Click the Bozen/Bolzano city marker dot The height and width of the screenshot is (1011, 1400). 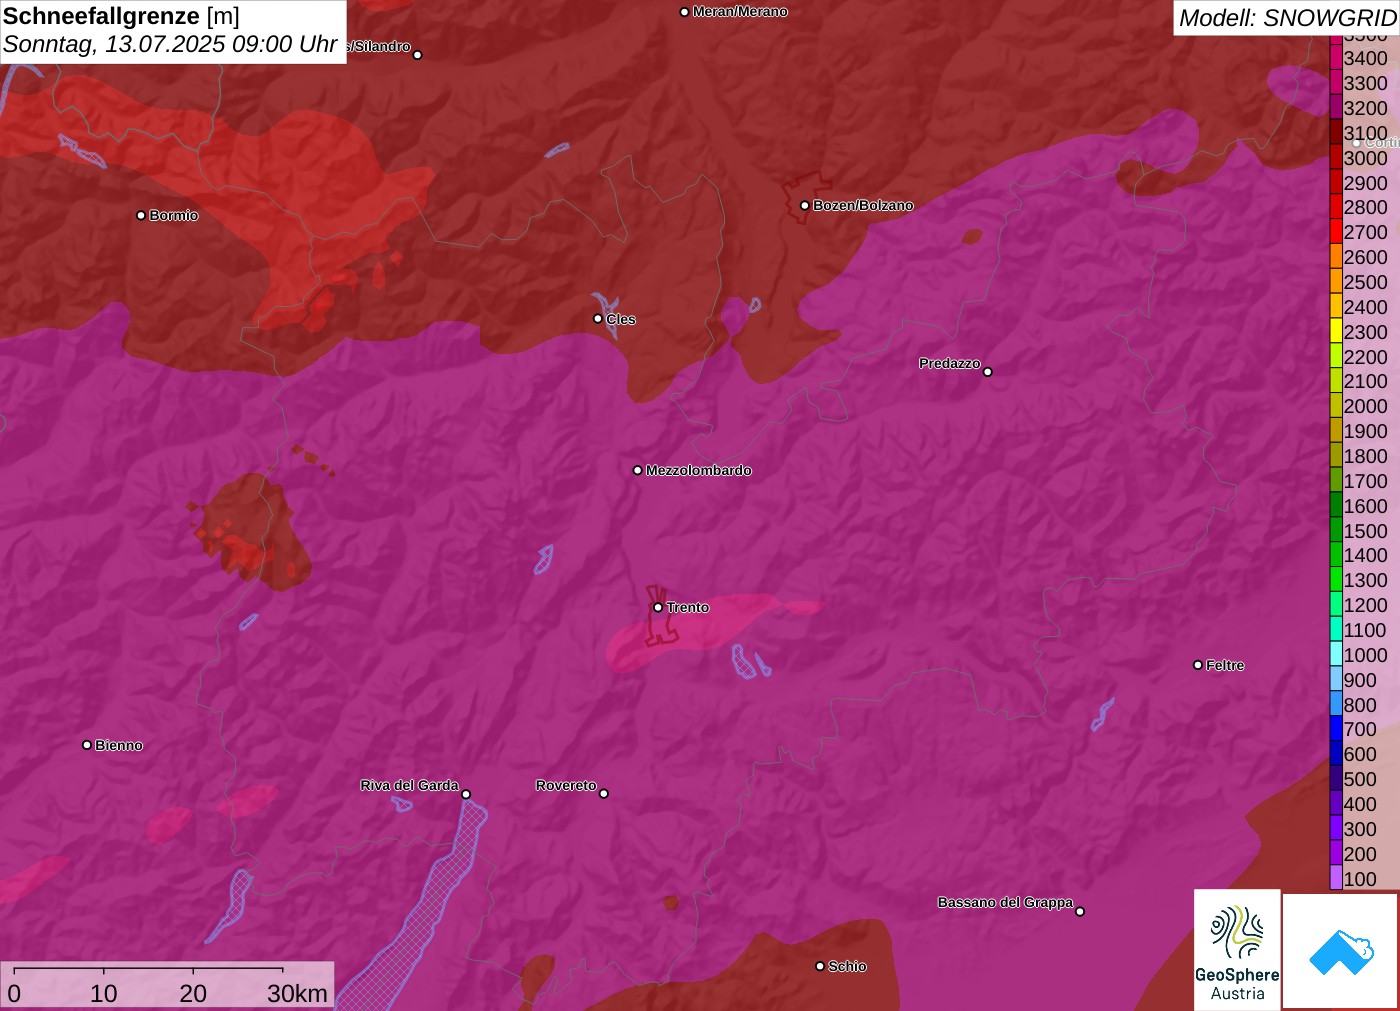[x=804, y=205]
